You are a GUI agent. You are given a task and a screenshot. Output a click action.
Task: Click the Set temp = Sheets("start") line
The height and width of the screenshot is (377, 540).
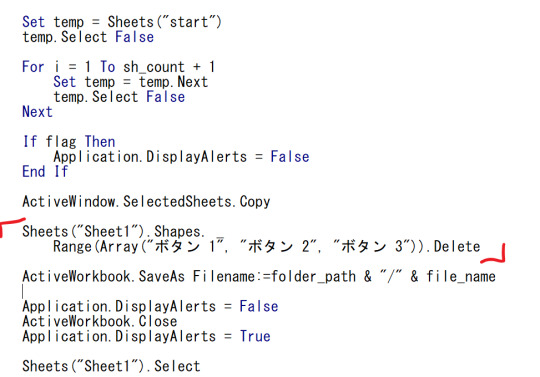[122, 22]
